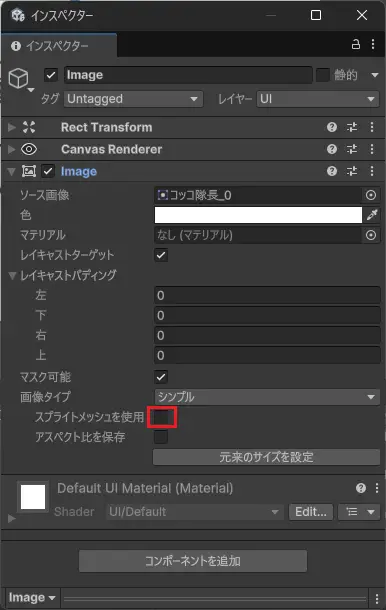Click the 右 padding value field
This screenshot has width=386, height=610.
(x=267, y=335)
